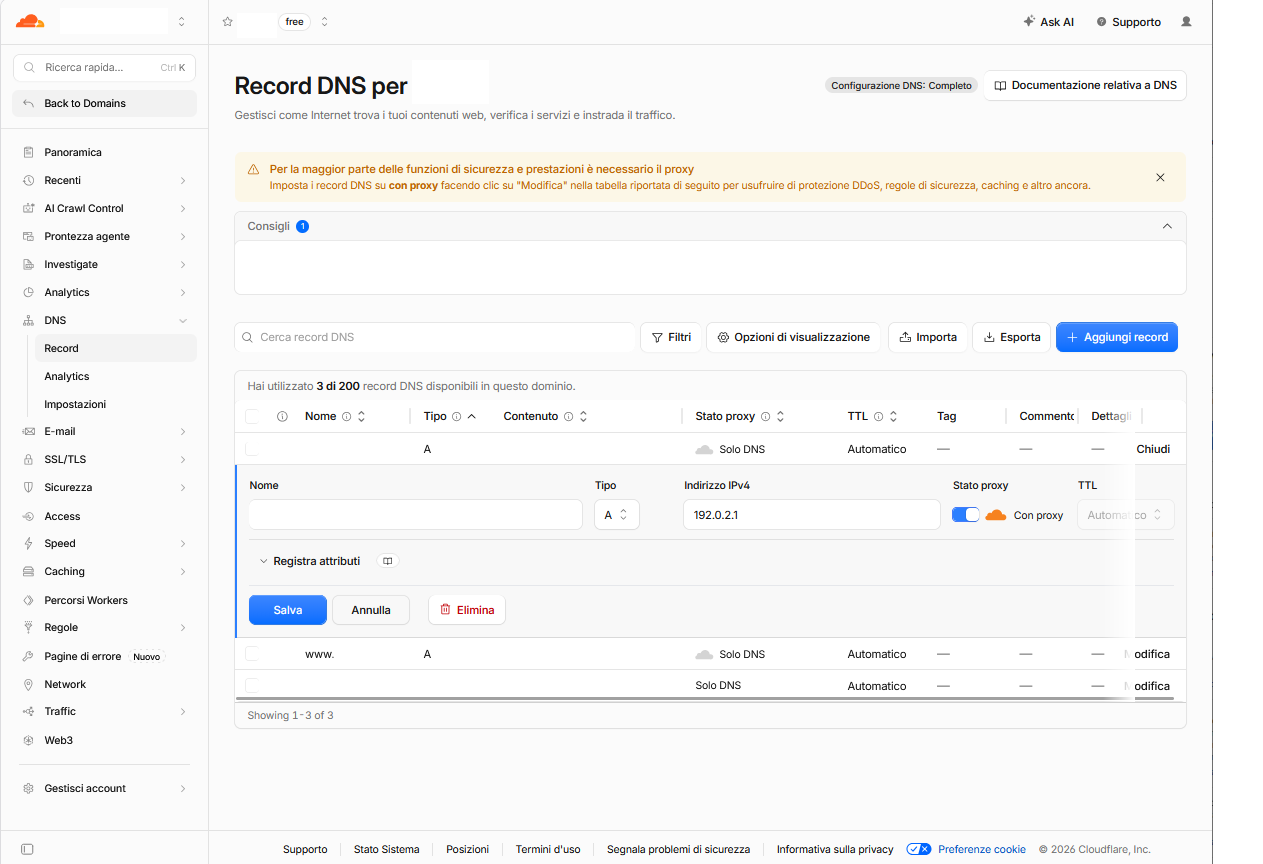Click the info icon beside Contenuto column
Image resolution: width=1263 pixels, height=864 pixels.
pos(568,416)
